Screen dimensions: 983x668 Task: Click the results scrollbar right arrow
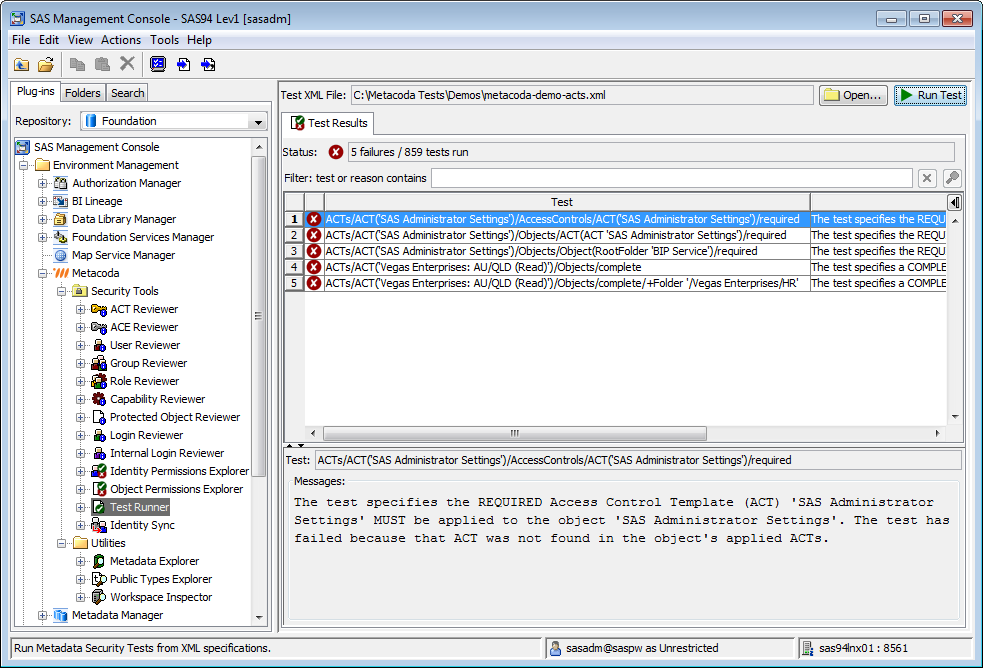coord(938,434)
